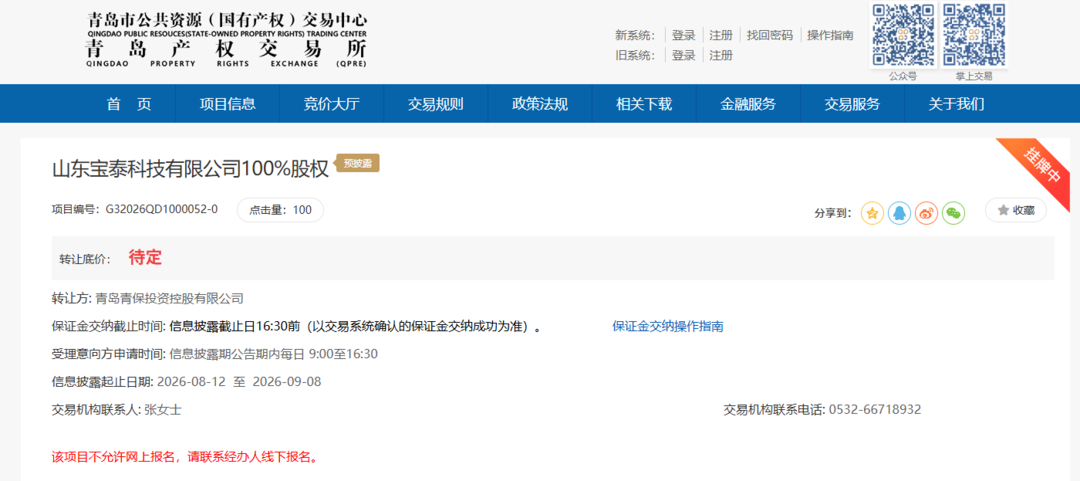Open 项目信息 menu item
Viewport: 1080px width, 481px height.
(227, 104)
